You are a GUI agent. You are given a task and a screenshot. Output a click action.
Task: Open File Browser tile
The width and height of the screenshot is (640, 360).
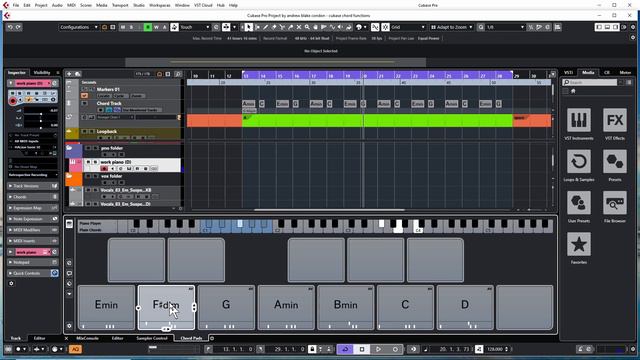point(615,203)
